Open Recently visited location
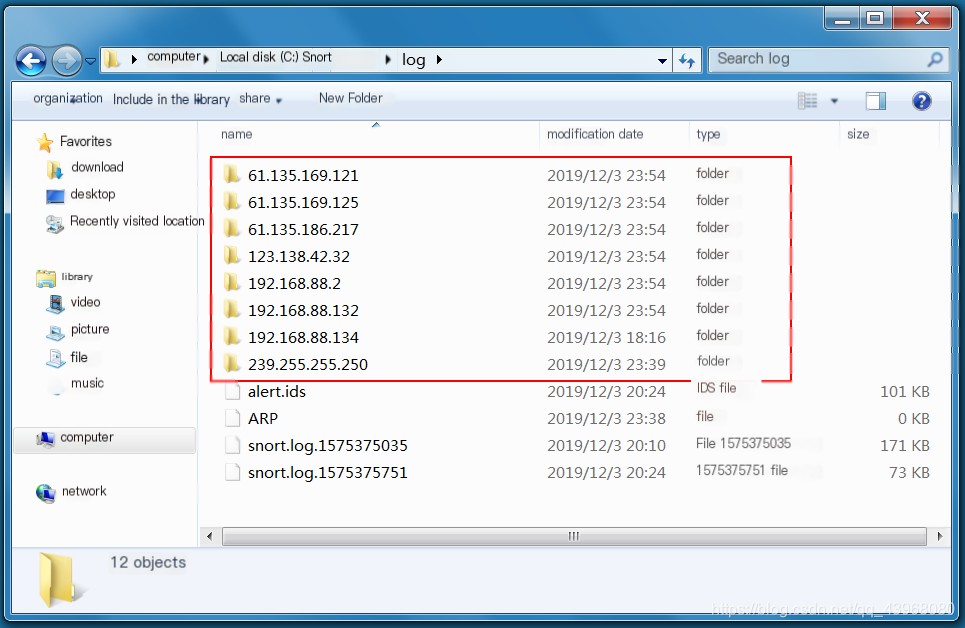 (137, 222)
